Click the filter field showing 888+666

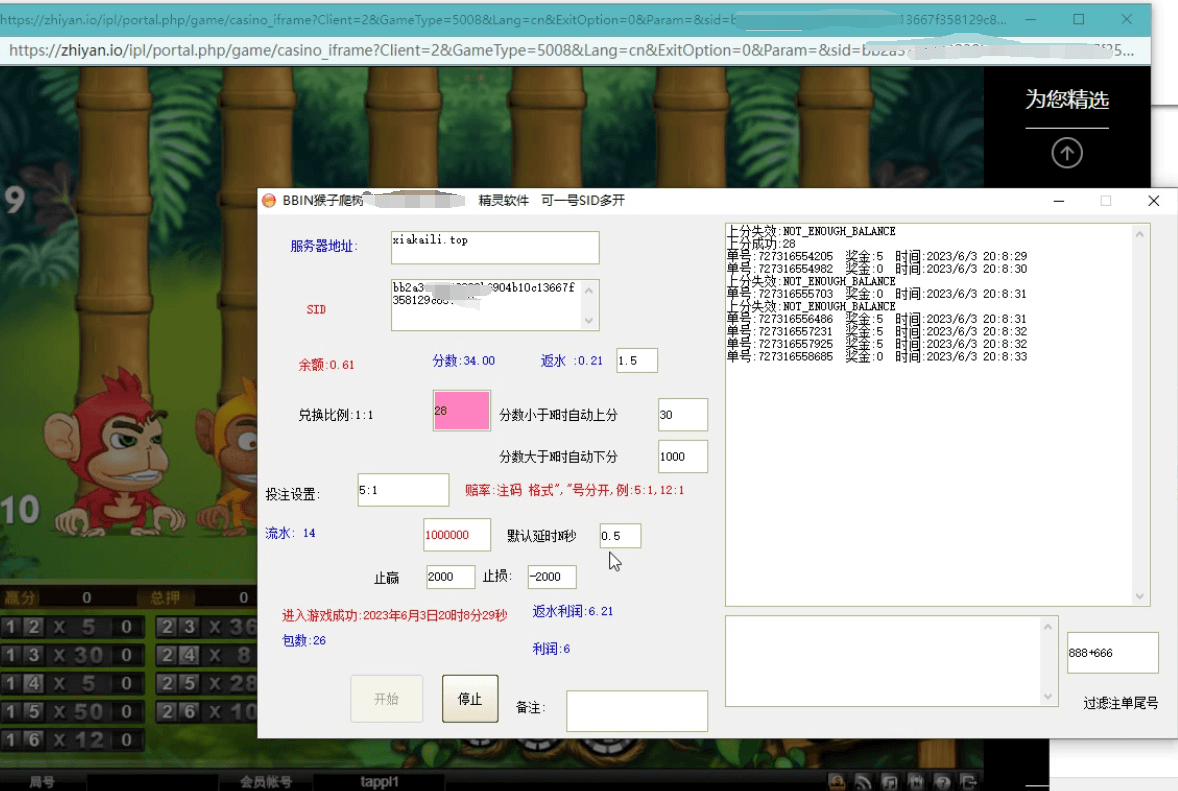coord(1113,653)
